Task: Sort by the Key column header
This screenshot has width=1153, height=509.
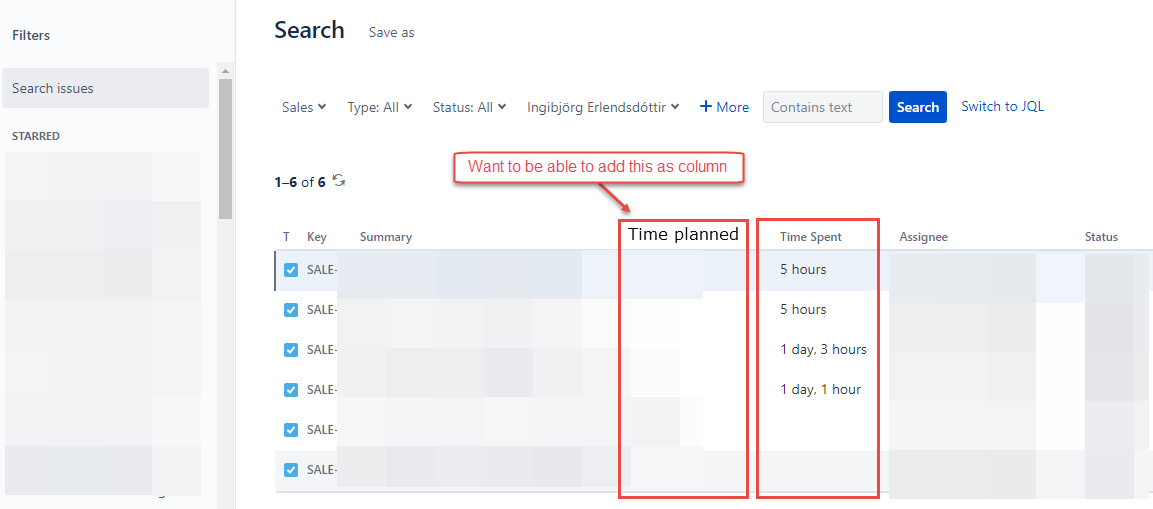Action: pyautogui.click(x=317, y=237)
